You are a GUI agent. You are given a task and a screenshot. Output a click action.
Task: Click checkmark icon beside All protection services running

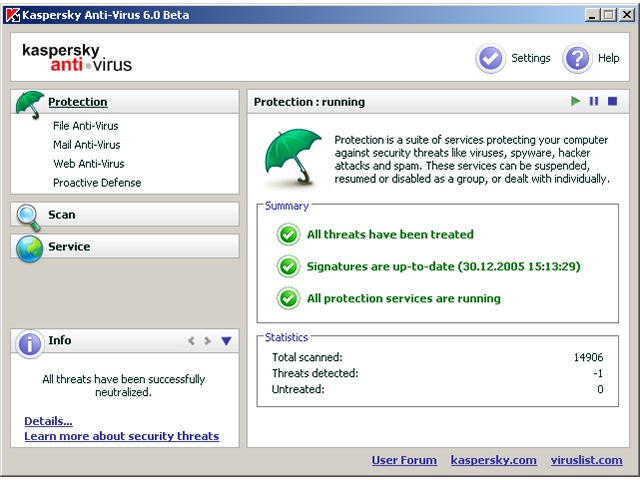coord(289,298)
